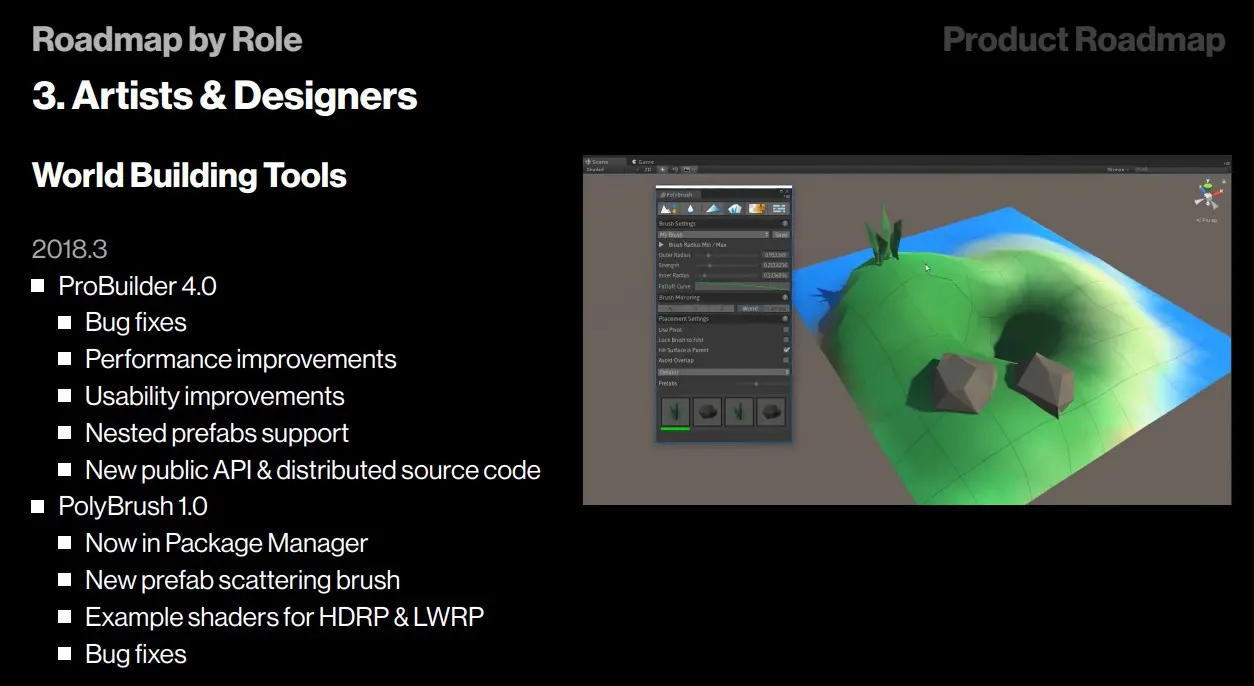Screen dimensions: 1254x686
Task: Adjust the Prefabs preview size slider
Action: pos(761,384)
